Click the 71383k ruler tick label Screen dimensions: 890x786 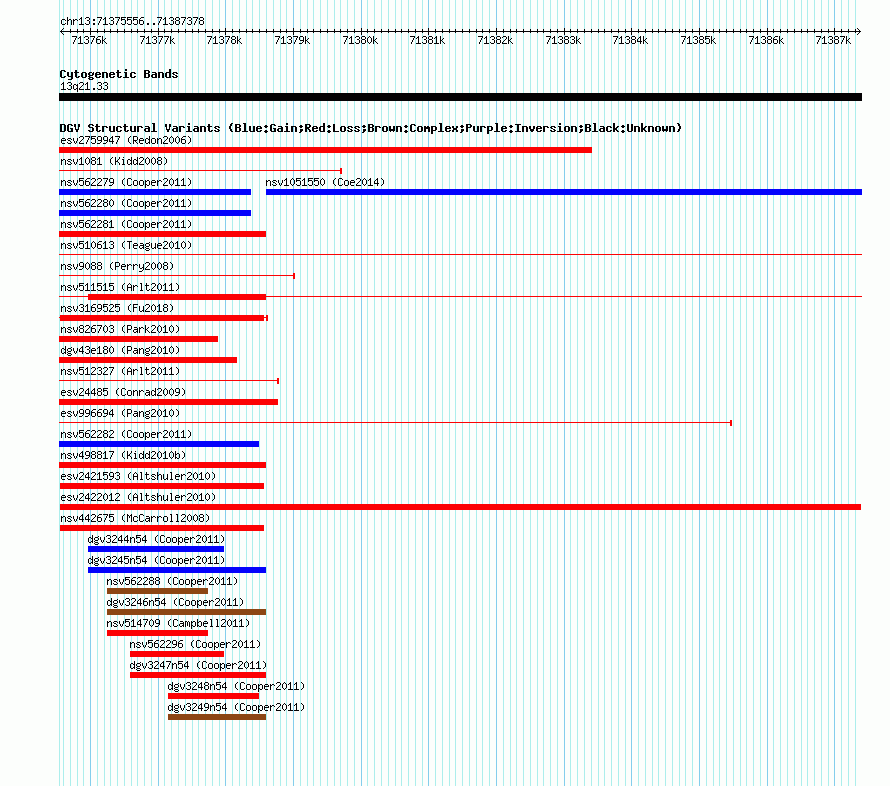[x=563, y=40]
